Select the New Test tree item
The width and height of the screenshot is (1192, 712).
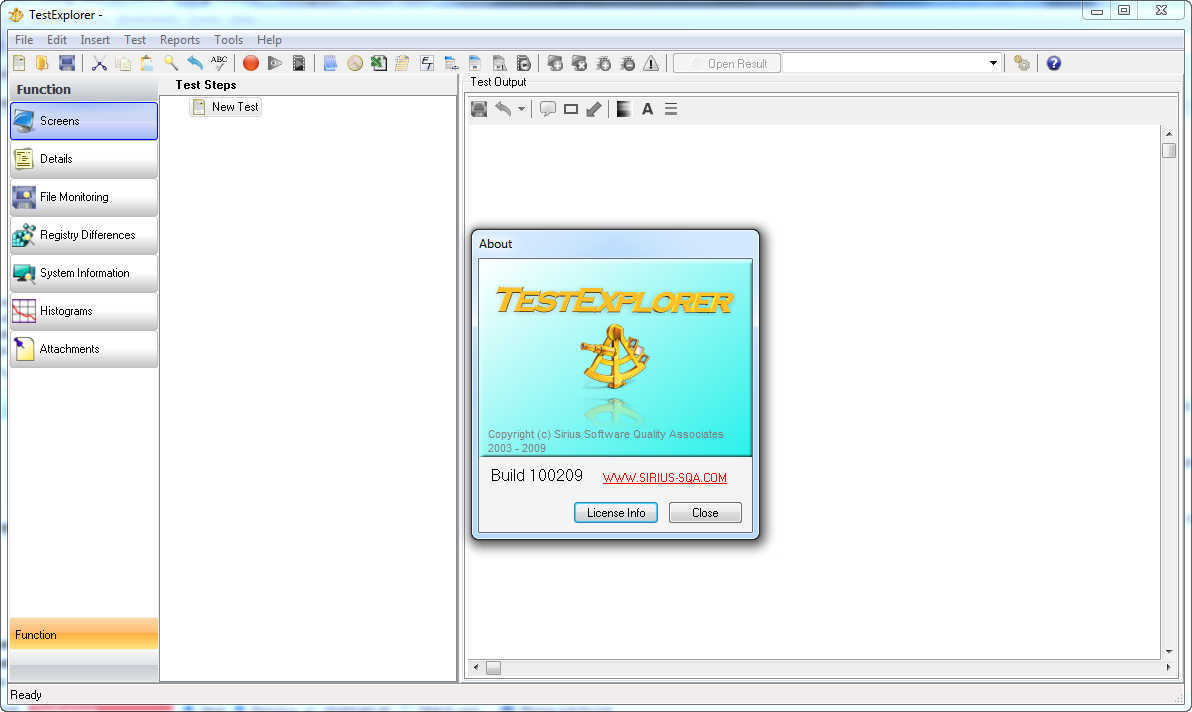tap(226, 107)
